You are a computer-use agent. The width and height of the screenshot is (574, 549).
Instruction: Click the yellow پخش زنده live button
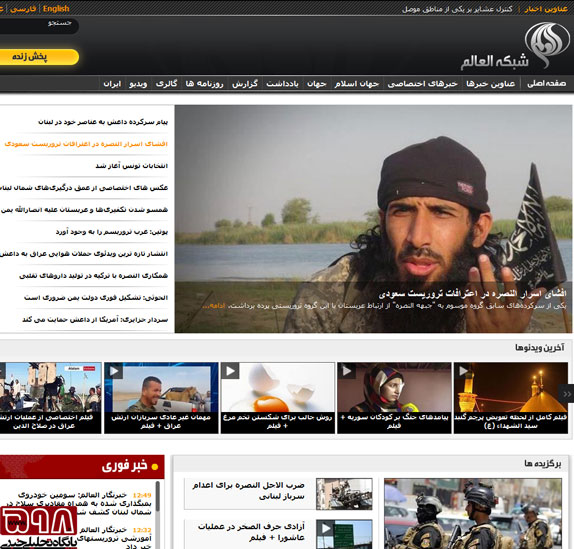pyautogui.click(x=38, y=57)
